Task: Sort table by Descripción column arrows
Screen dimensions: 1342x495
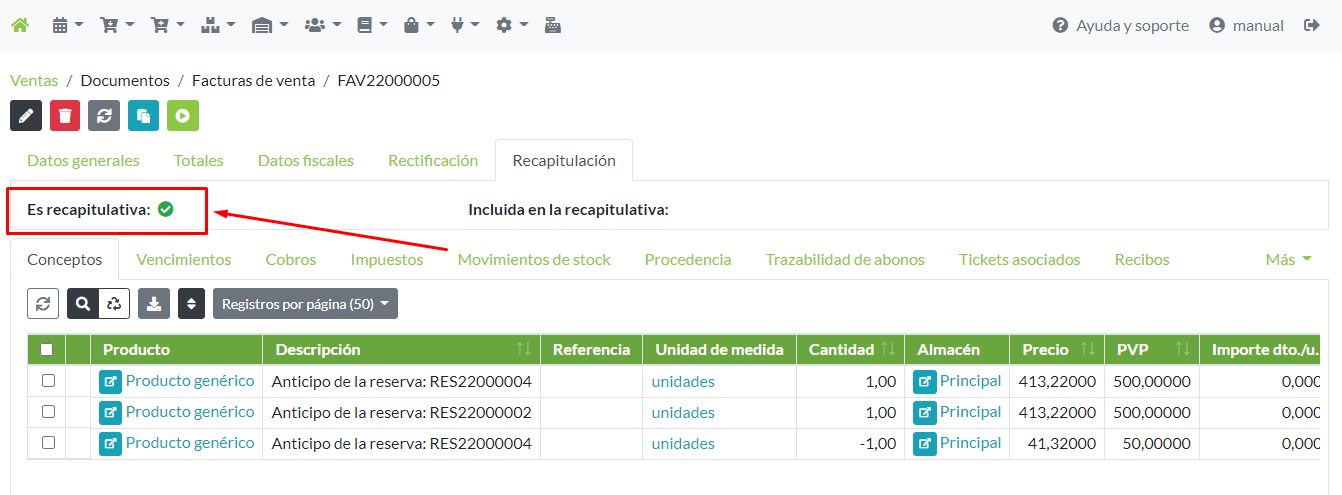Action: click(x=524, y=349)
